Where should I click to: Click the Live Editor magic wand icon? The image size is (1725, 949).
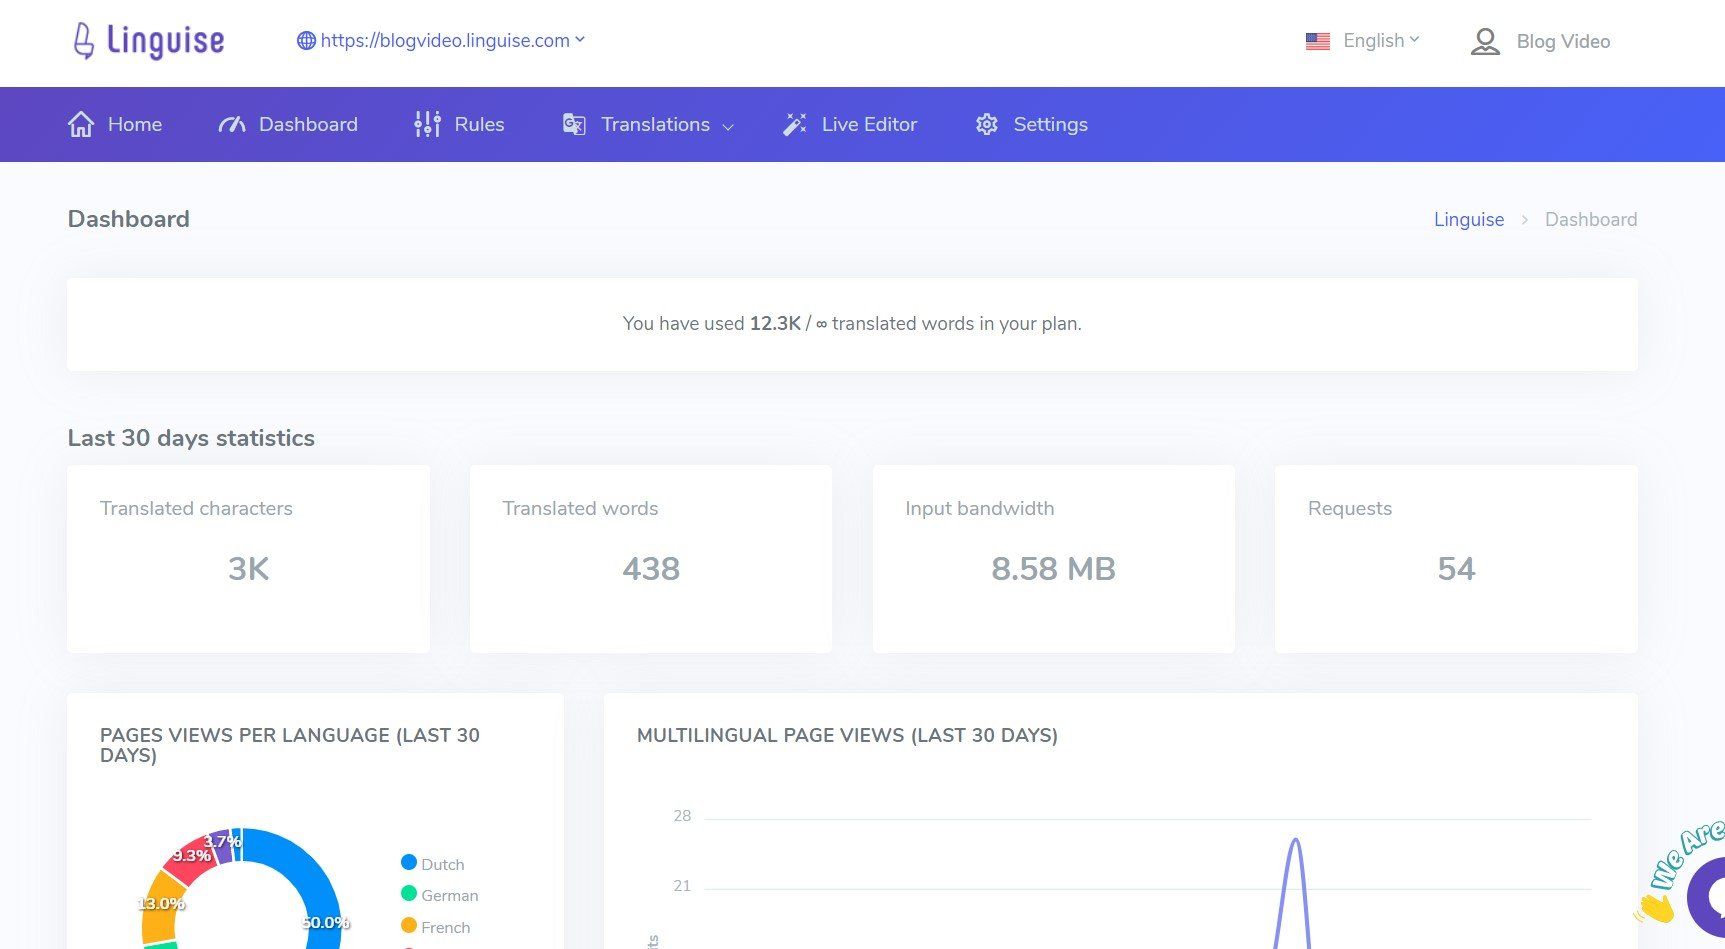click(x=795, y=124)
